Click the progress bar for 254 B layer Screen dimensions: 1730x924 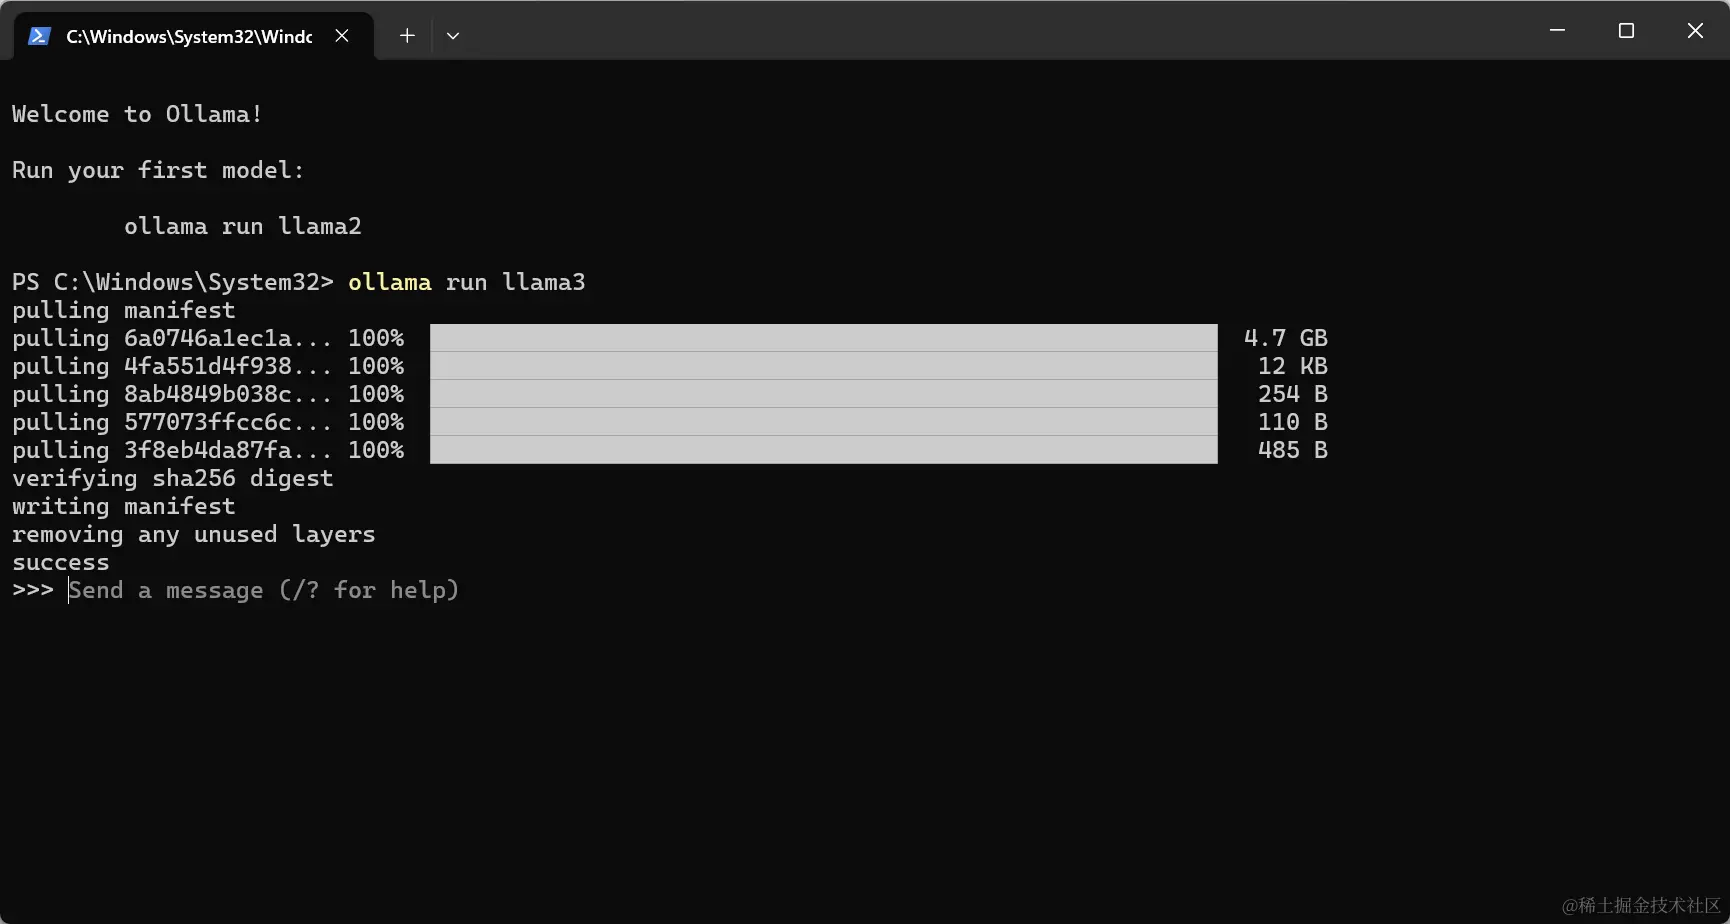[824, 394]
